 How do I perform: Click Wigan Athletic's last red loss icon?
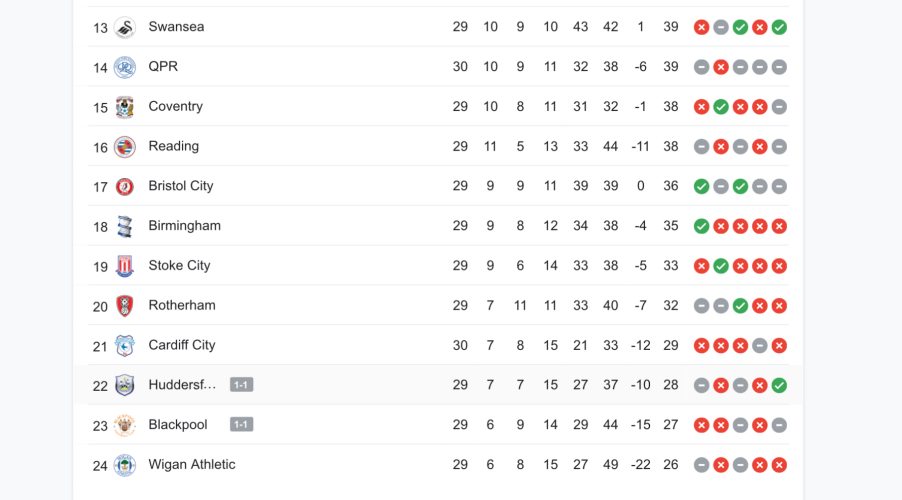(779, 465)
